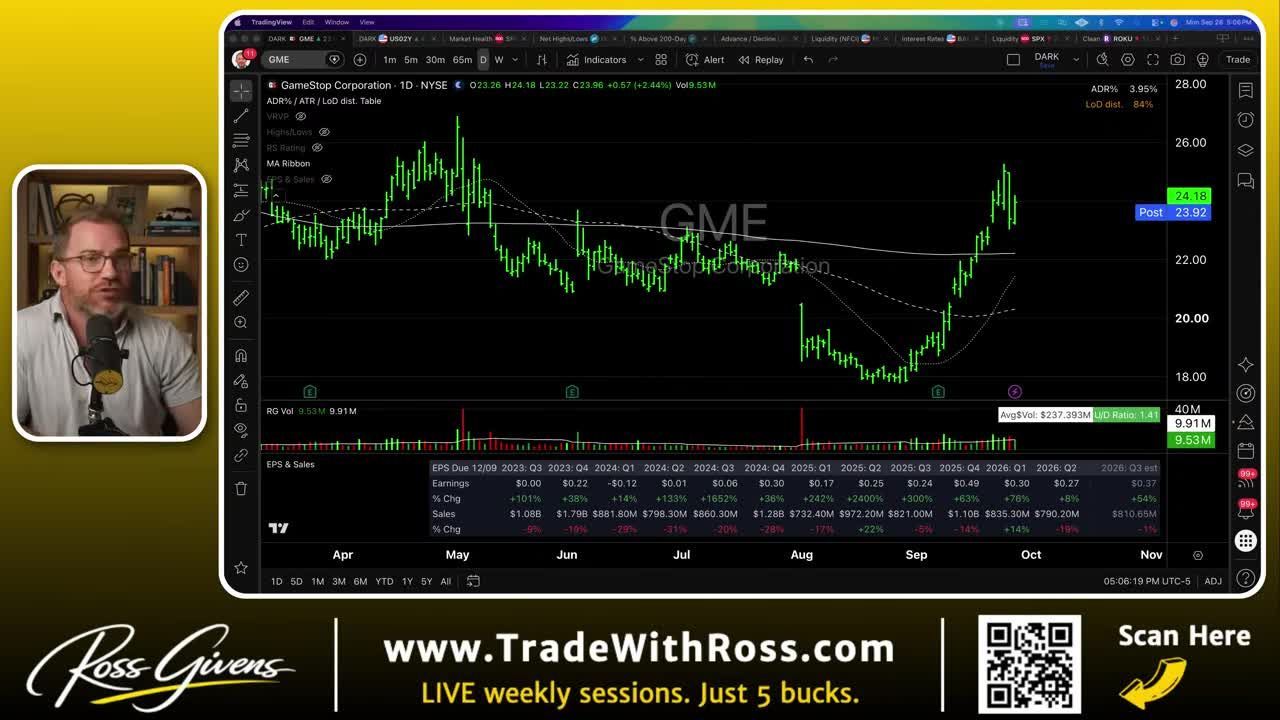Screen dimensions: 1280x720
Task: Toggle visibility of VRVP indicator
Action: pyautogui.click(x=300, y=116)
